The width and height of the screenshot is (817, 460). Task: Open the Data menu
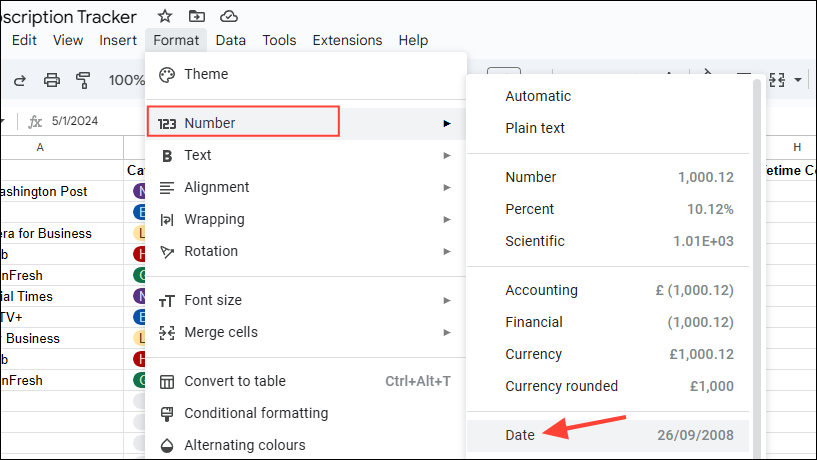tap(230, 40)
